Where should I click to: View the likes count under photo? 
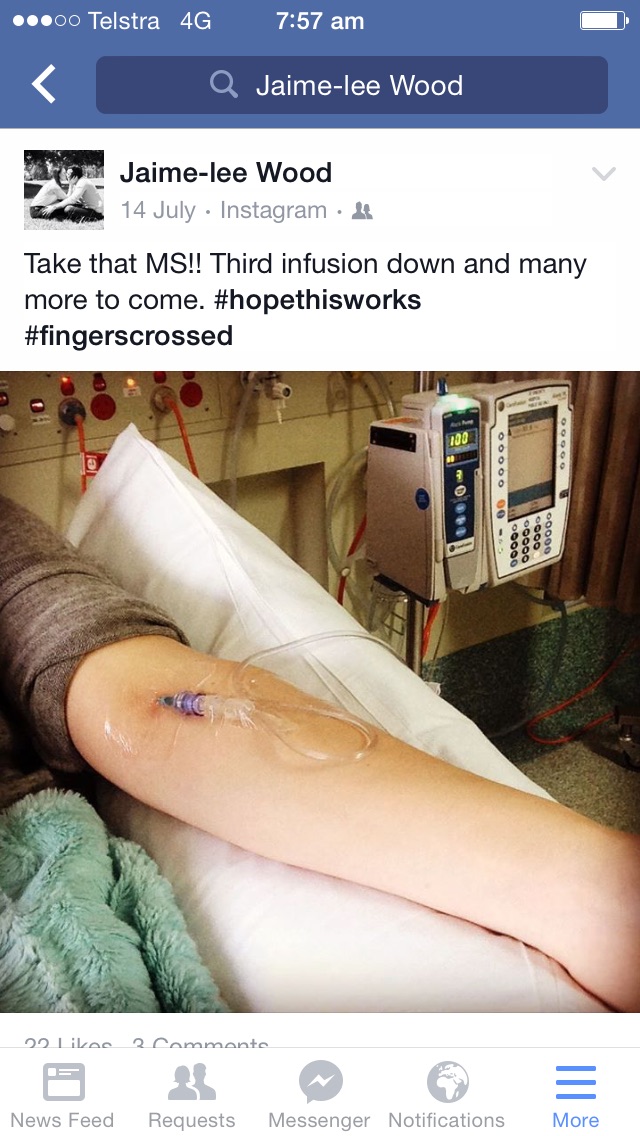coord(68,1042)
